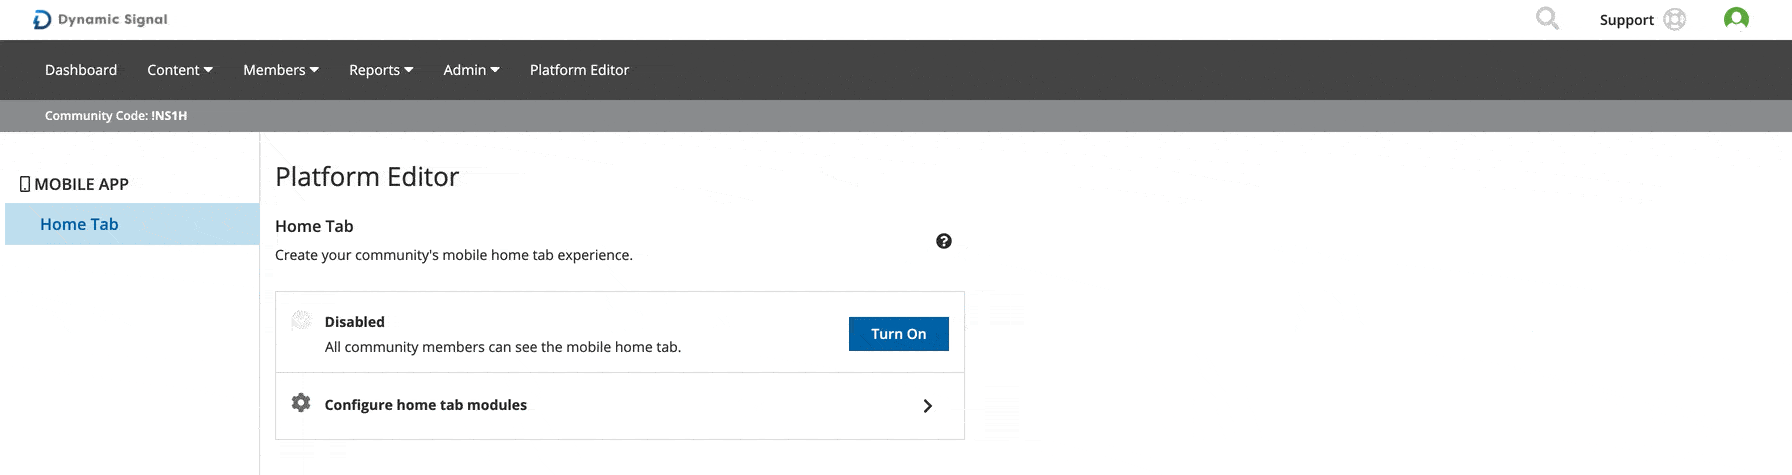Expand the Members dropdown menu
1792x475 pixels.
pyautogui.click(x=281, y=70)
